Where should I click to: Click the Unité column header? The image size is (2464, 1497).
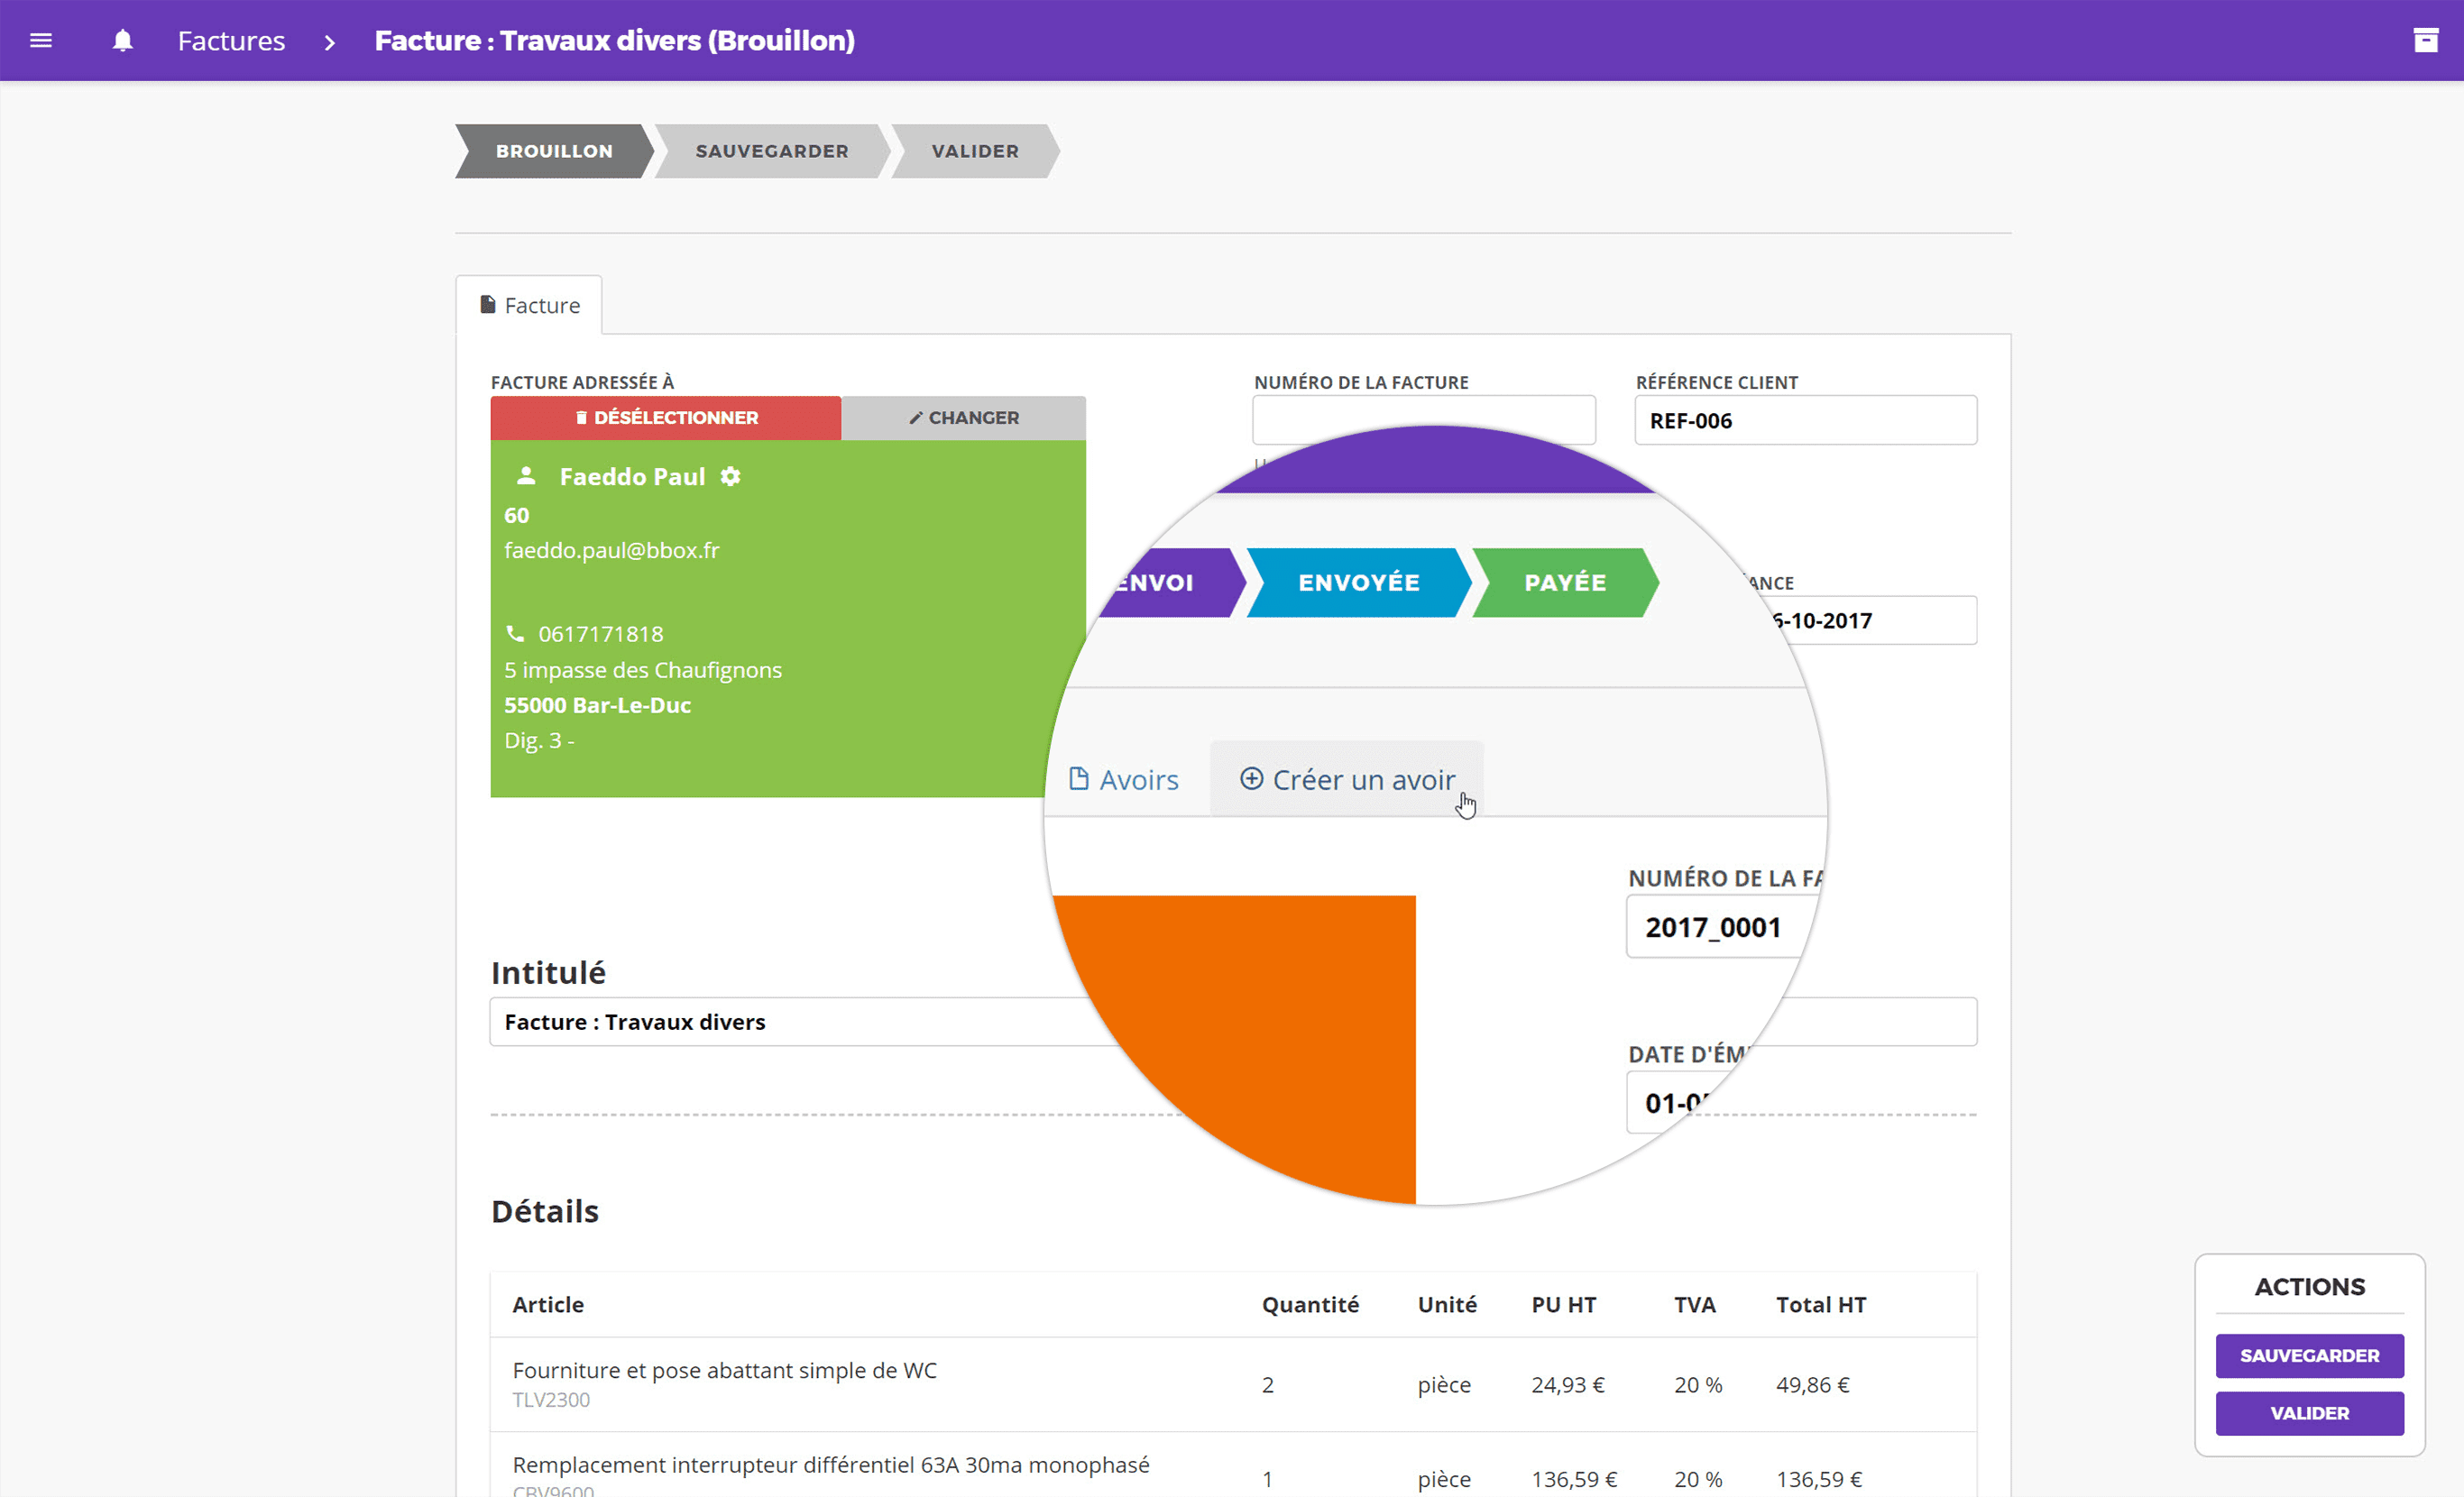(x=1447, y=1304)
